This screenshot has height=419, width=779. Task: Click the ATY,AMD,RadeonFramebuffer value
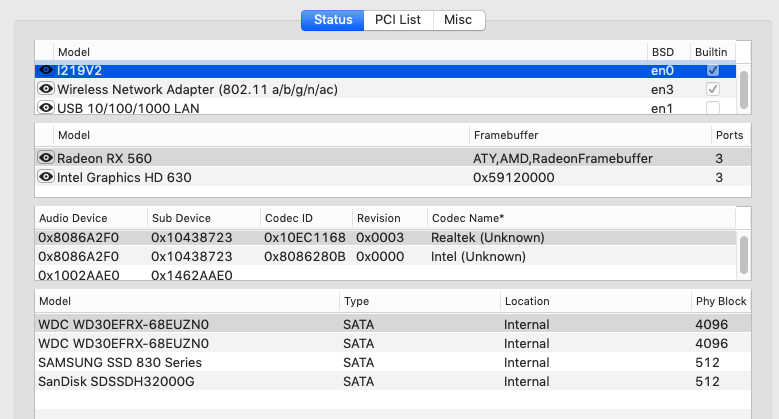click(x=563, y=158)
